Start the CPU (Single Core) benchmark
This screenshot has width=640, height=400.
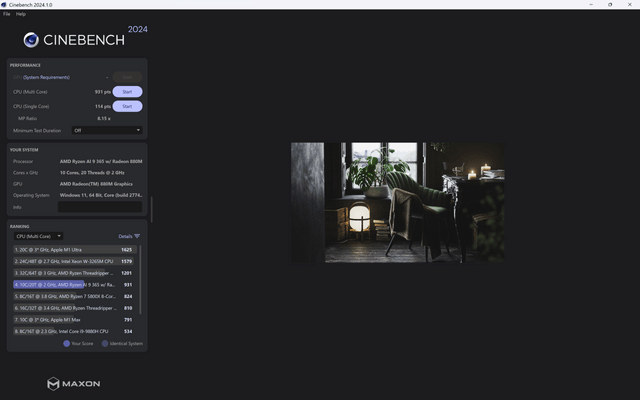click(x=127, y=107)
